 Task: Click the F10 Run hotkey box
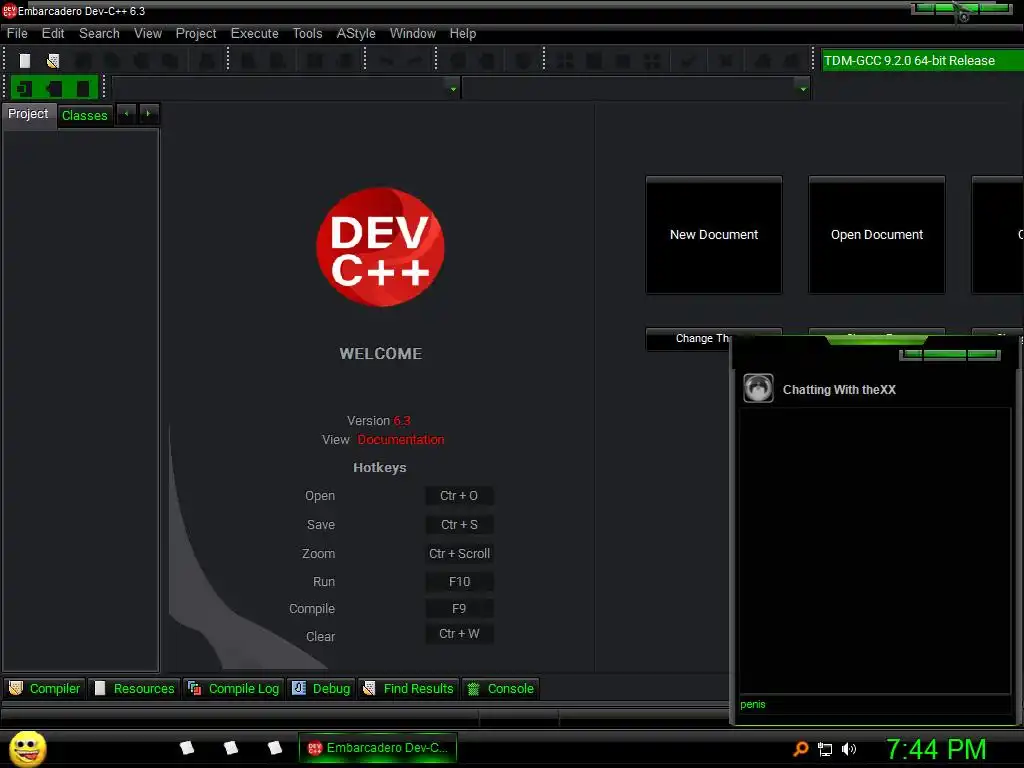tap(459, 581)
